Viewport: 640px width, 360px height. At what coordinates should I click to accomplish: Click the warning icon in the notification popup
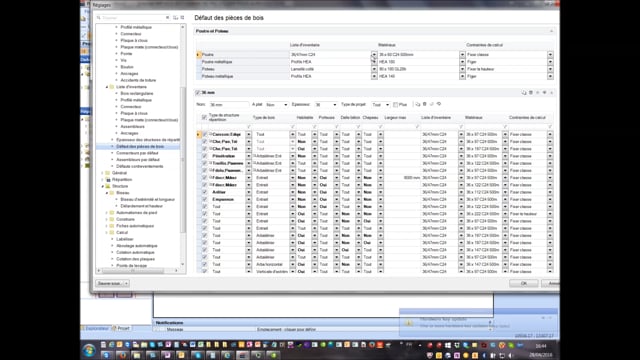click(x=409, y=323)
